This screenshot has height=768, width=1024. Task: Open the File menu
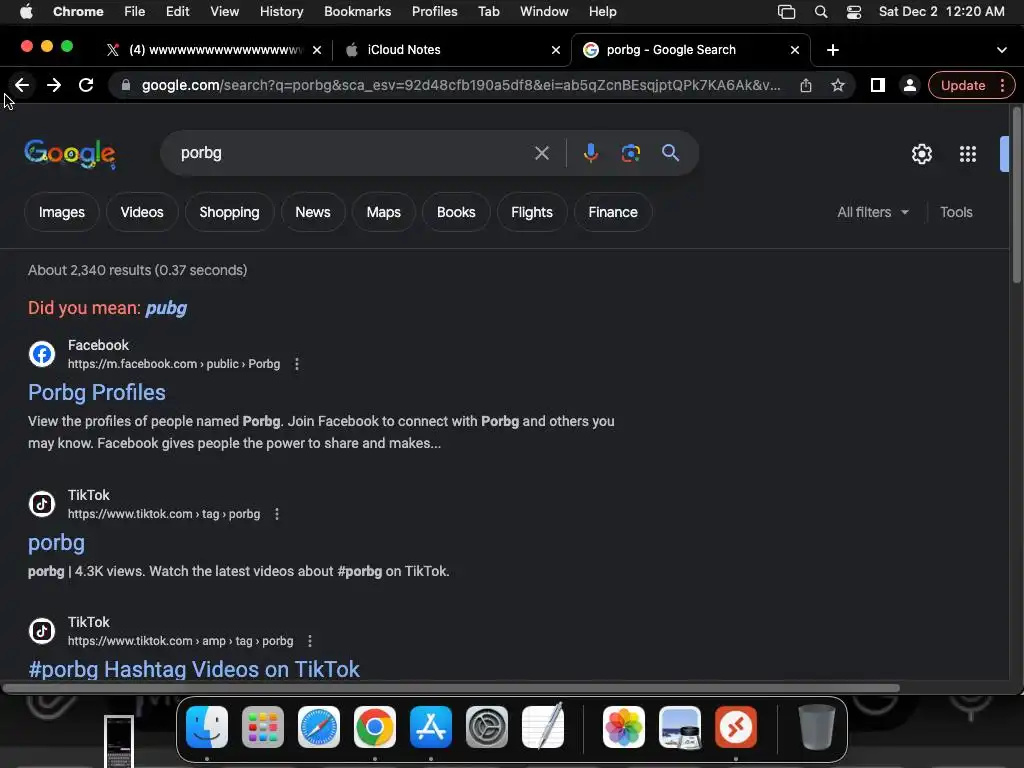135,12
